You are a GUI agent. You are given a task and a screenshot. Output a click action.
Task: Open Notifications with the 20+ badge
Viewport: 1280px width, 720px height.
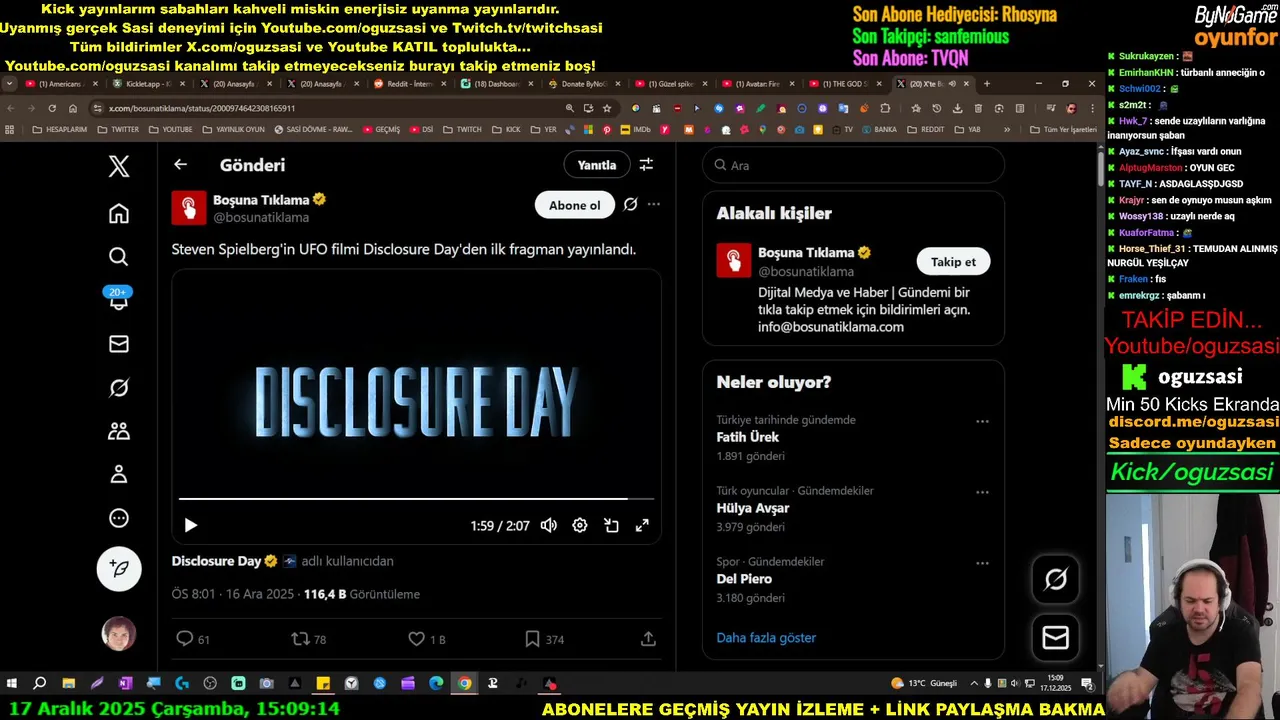pos(119,299)
